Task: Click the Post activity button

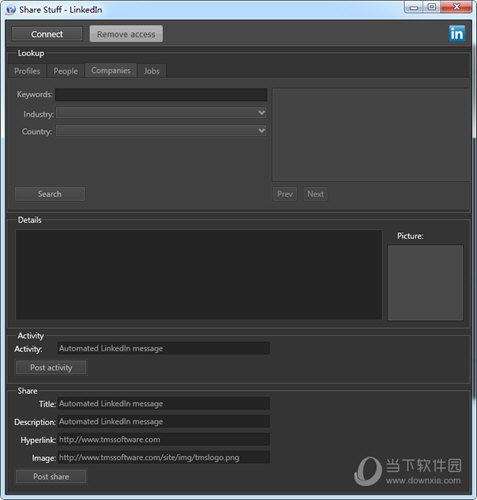Action: [x=51, y=368]
